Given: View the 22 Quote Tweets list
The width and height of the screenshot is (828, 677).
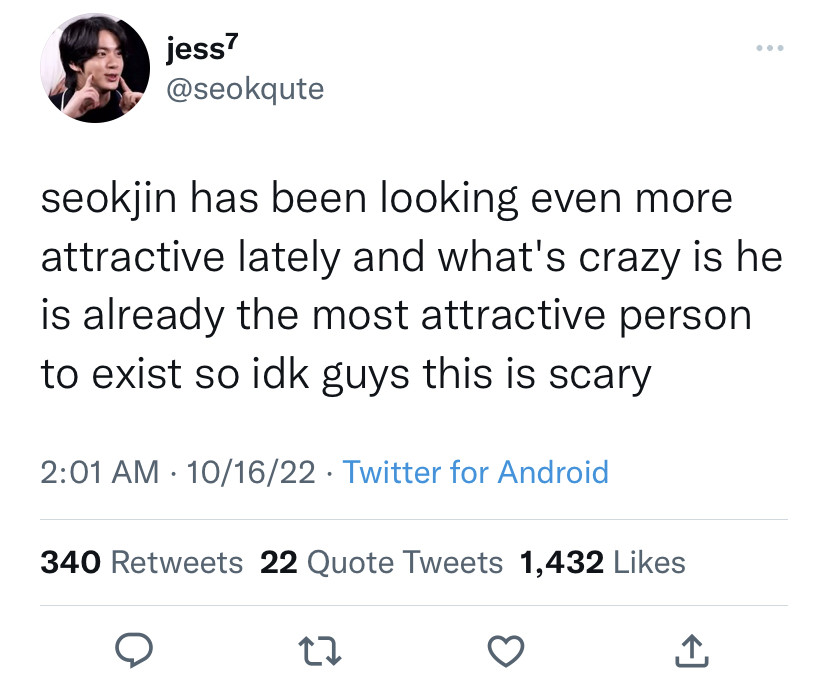Looking at the screenshot, I should (x=381, y=562).
